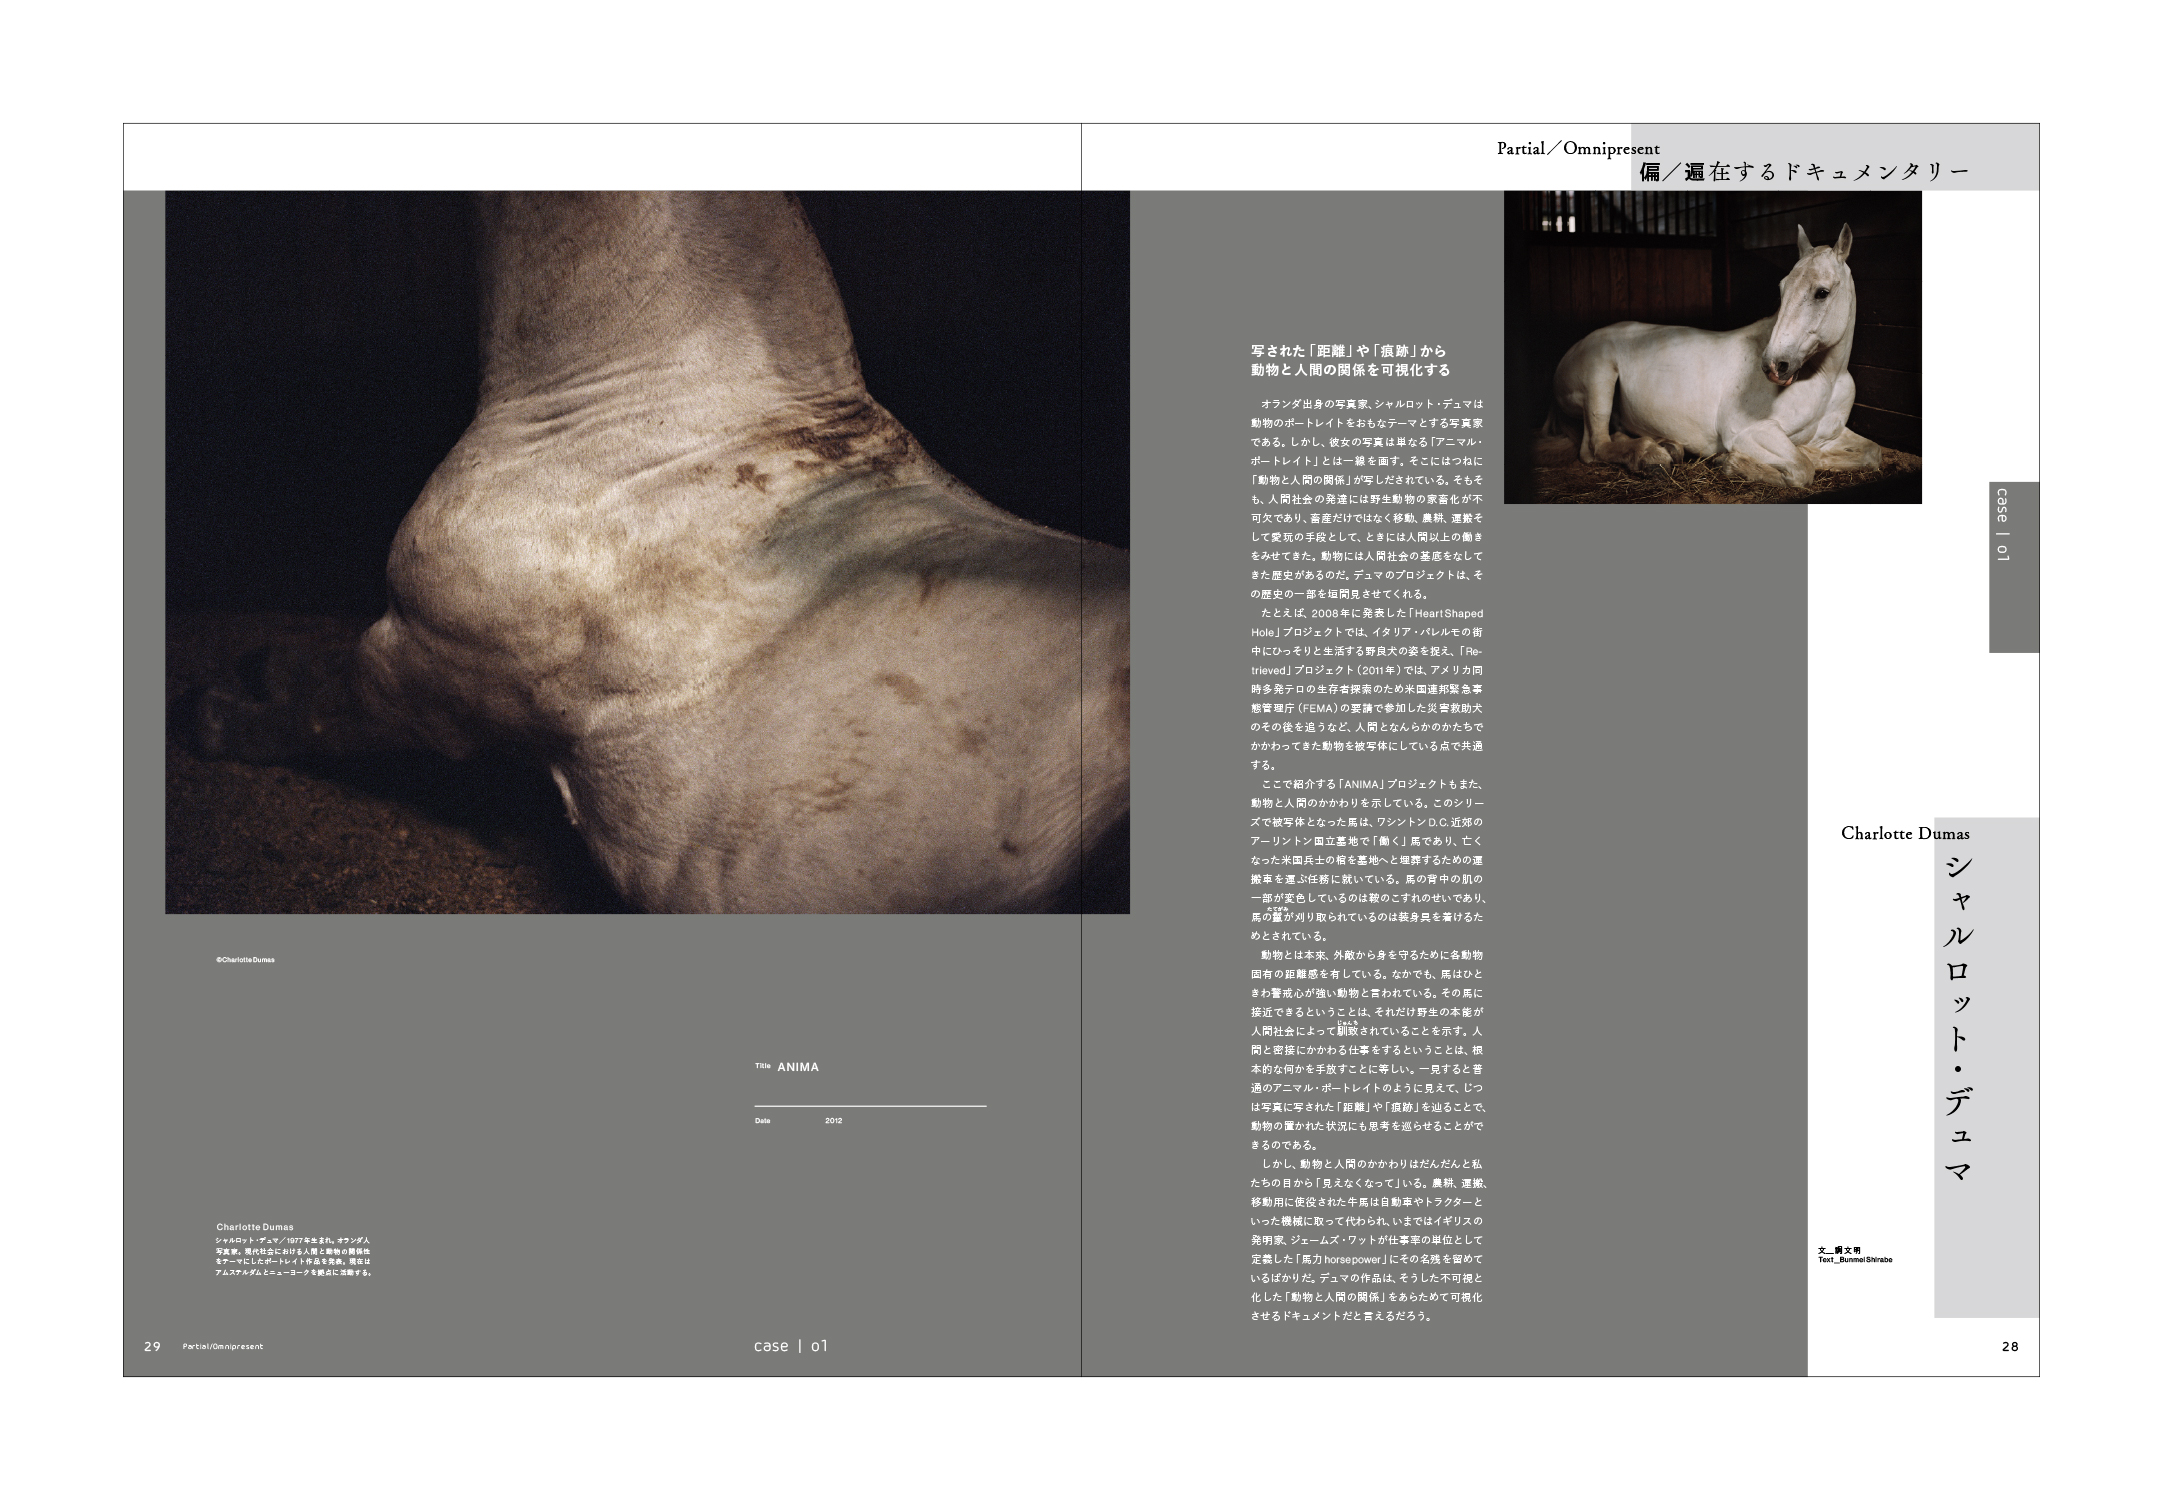Viewport: 2163px width, 1500px height.
Task: Click inside the main article body column
Action: (x=1366, y=860)
